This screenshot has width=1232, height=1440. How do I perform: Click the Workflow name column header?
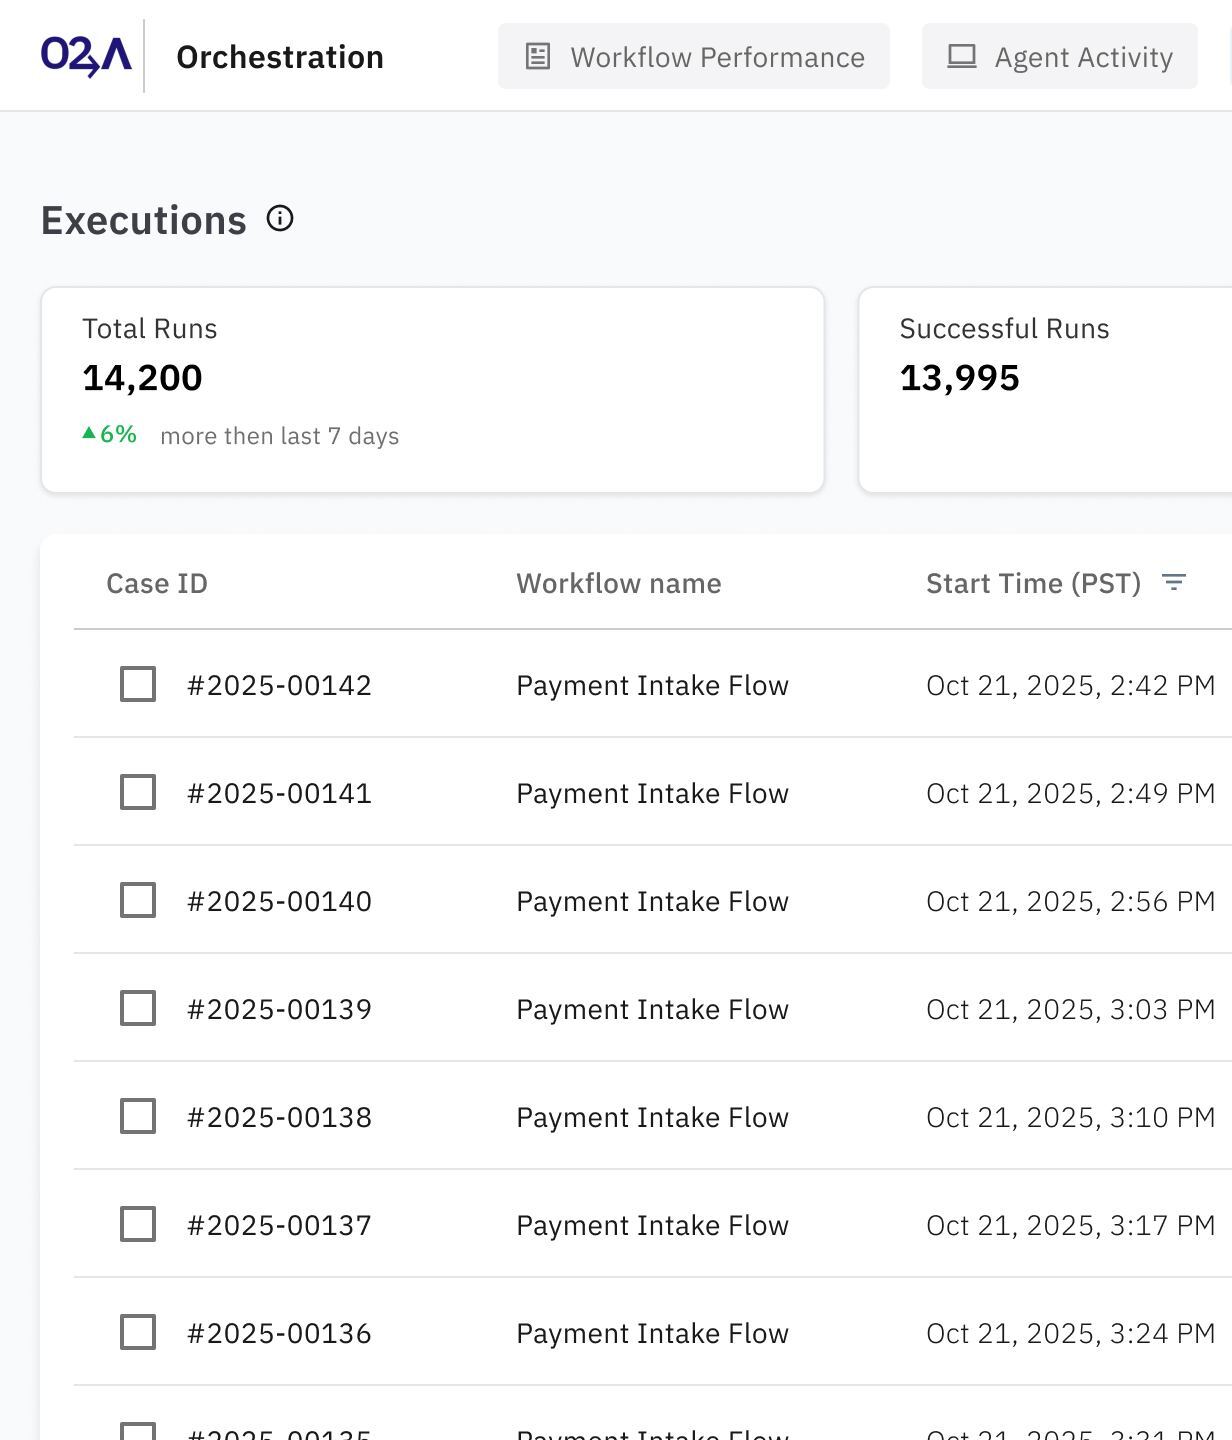coord(618,583)
